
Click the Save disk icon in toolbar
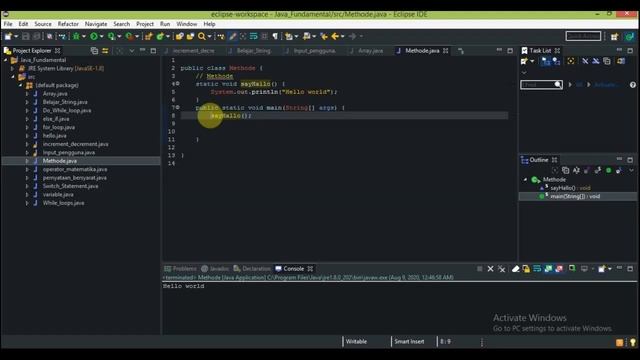click(x=26, y=36)
